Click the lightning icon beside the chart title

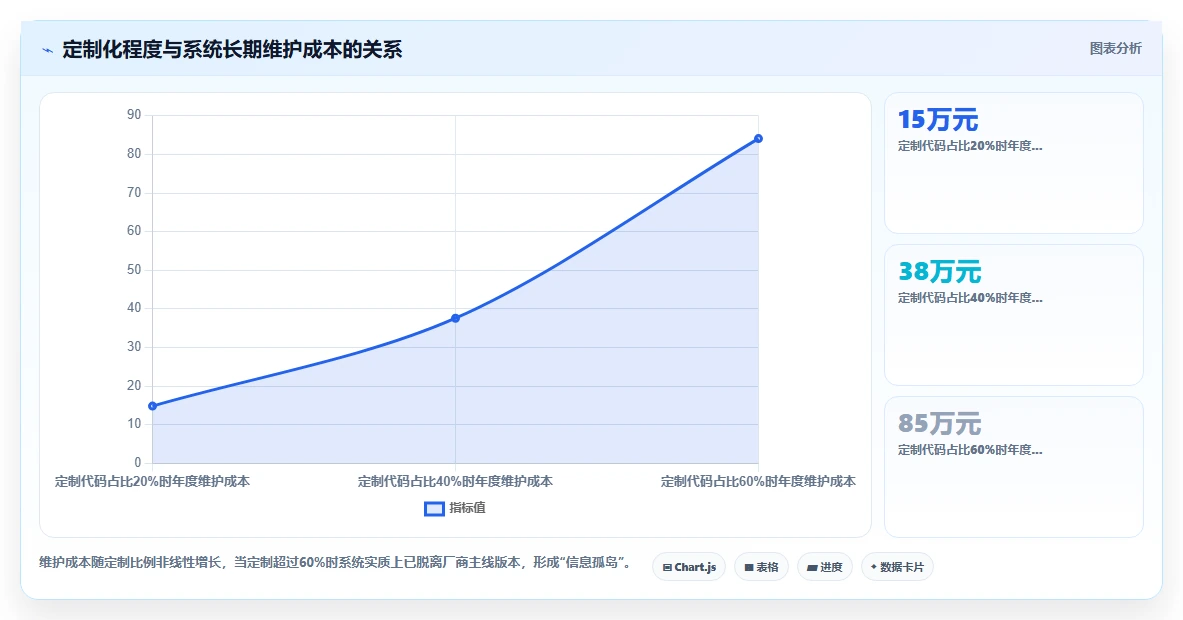pos(48,51)
